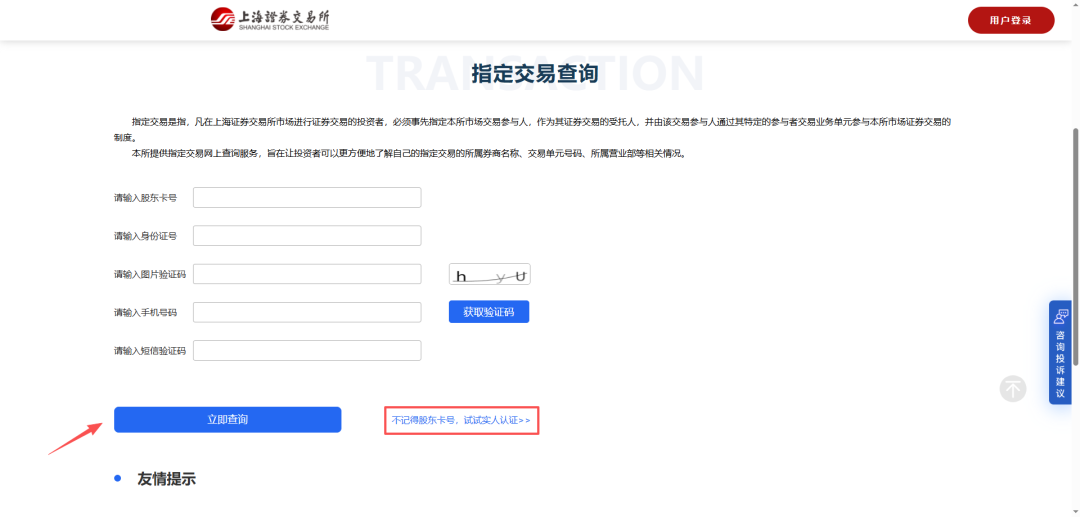
Task: Submit with the 立即查询 button
Action: (227, 420)
